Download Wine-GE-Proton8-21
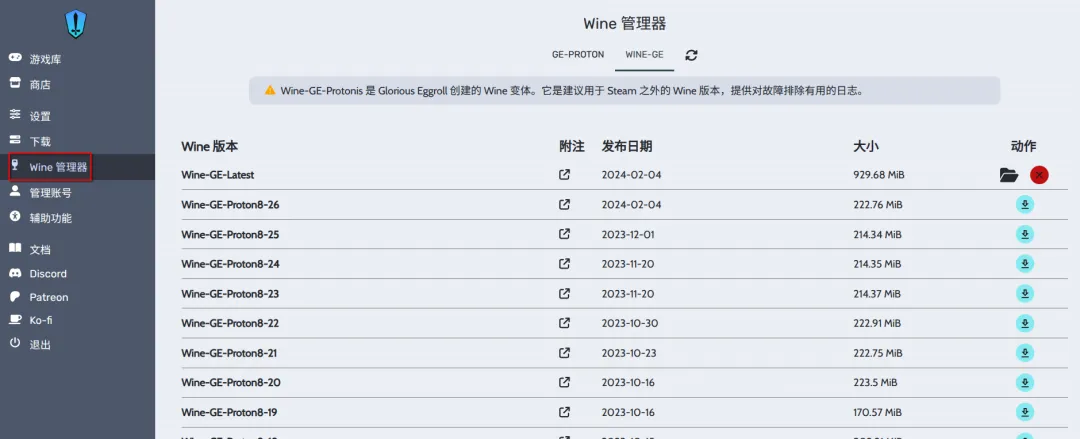 [1025, 353]
